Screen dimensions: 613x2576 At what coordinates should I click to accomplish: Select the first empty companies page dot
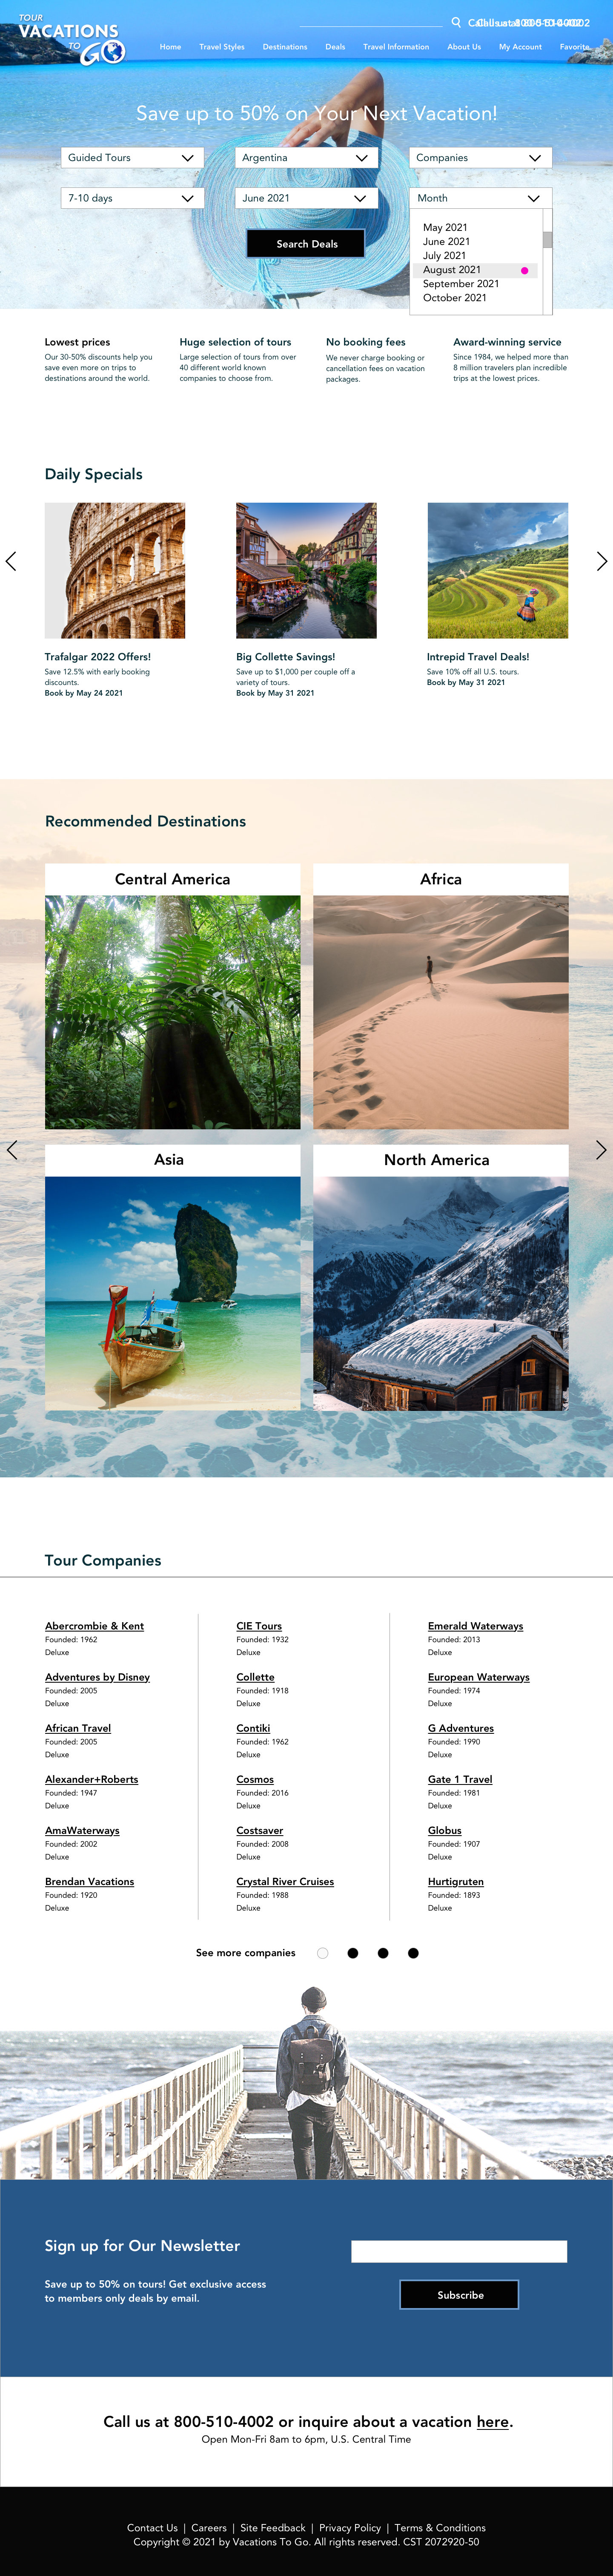322,1953
